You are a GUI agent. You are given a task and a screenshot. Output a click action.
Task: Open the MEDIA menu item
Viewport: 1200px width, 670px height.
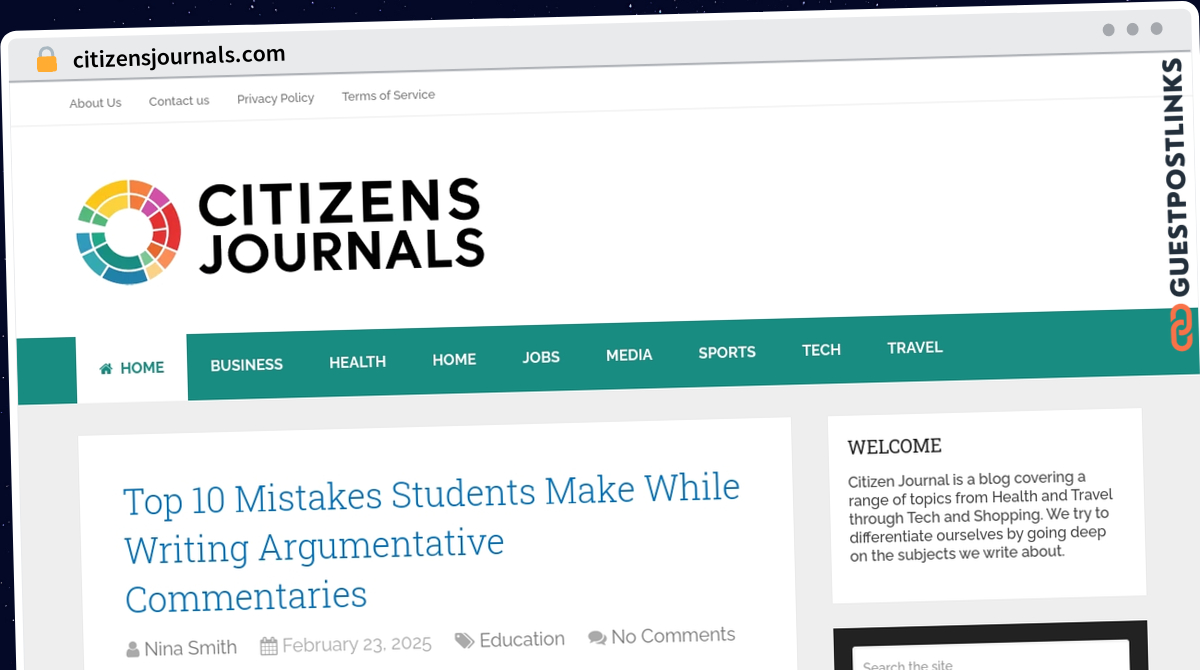(629, 354)
